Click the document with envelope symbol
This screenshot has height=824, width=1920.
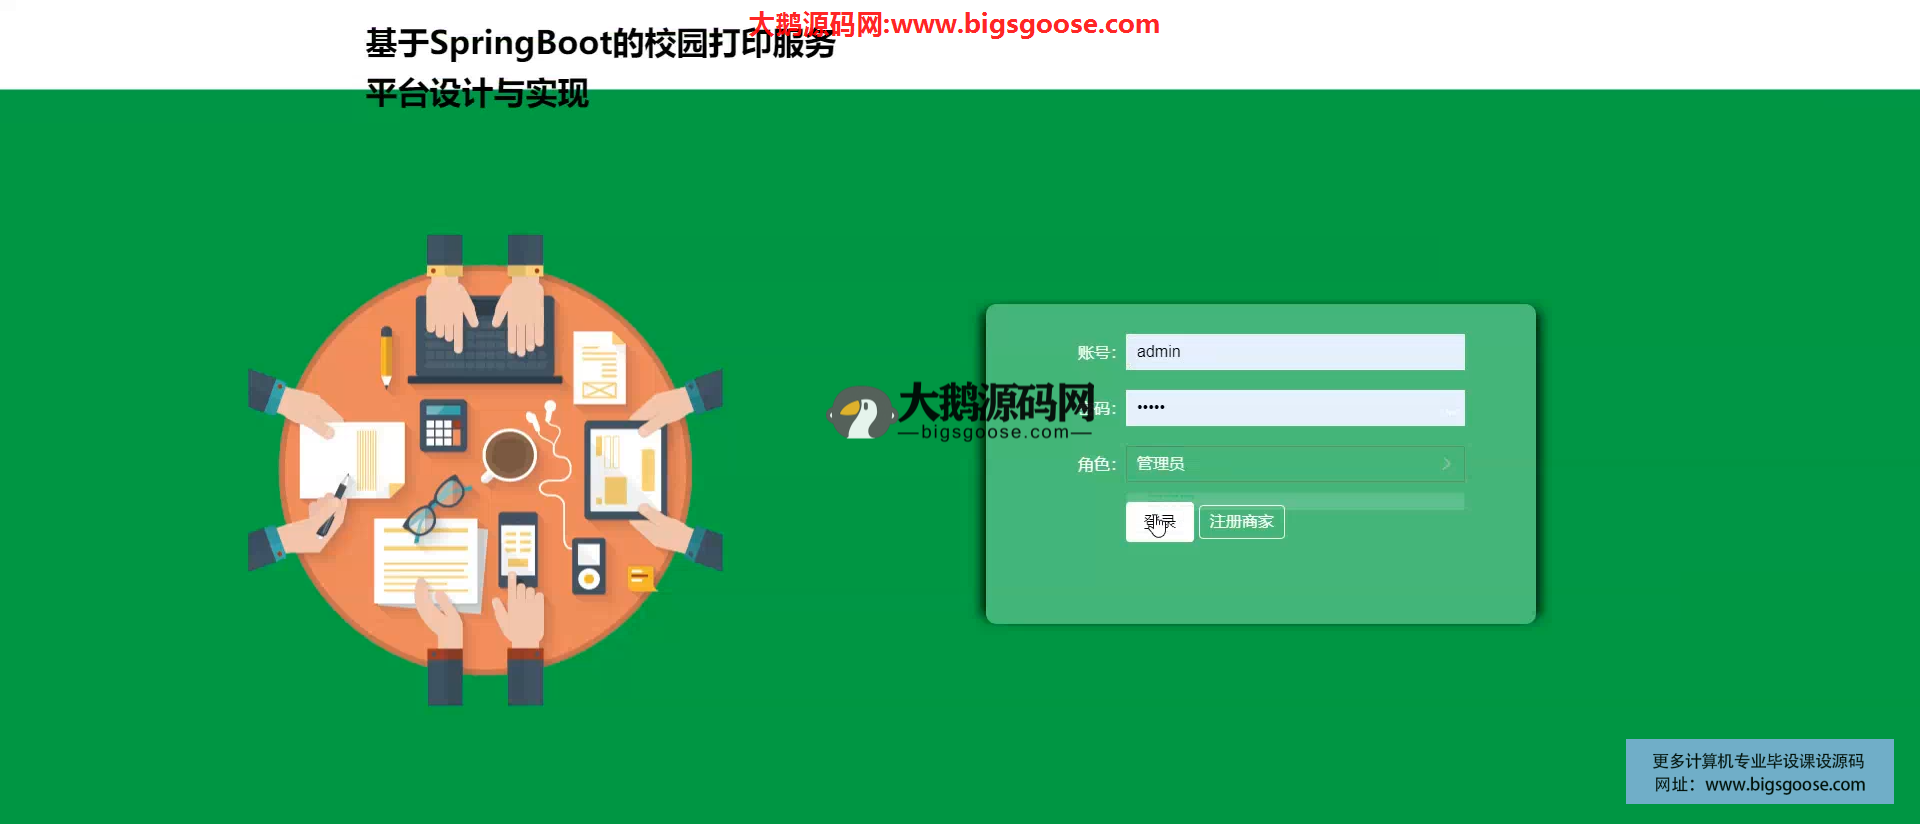[x=599, y=368]
